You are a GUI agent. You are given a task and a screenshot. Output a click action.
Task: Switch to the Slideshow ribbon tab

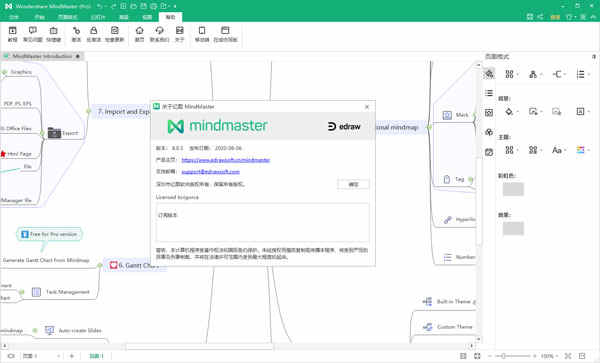click(98, 17)
